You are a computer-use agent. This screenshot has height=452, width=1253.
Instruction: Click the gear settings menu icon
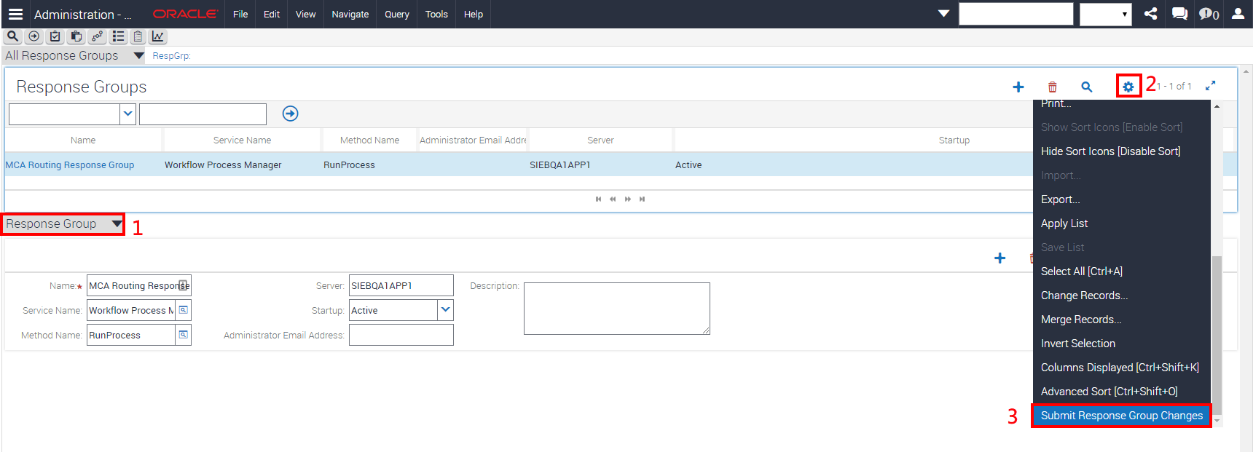(1128, 87)
